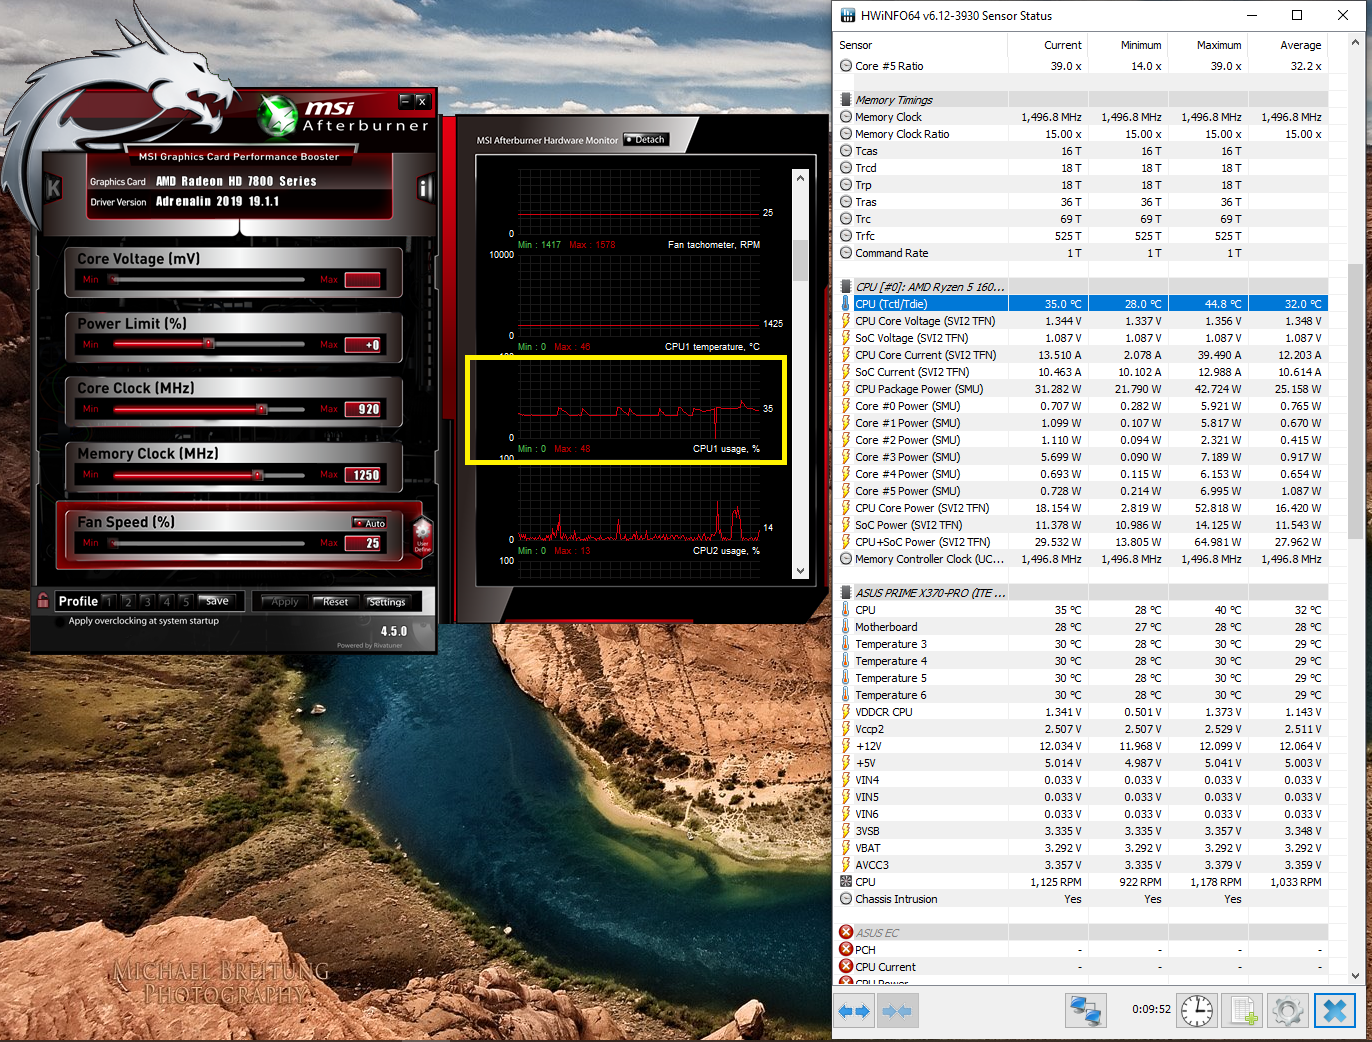This screenshot has height=1042, width=1372.
Task: Open HWiNFO sensor settings gear icon
Action: [x=1288, y=1010]
